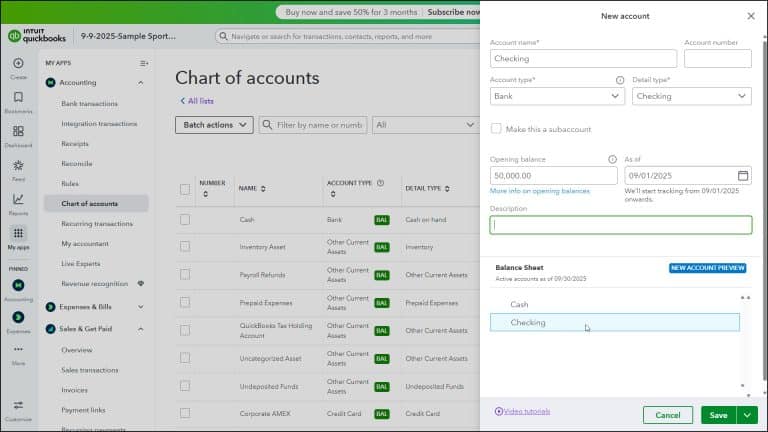
Task: Select the Payroll Refunds row checkbox
Action: point(185,274)
